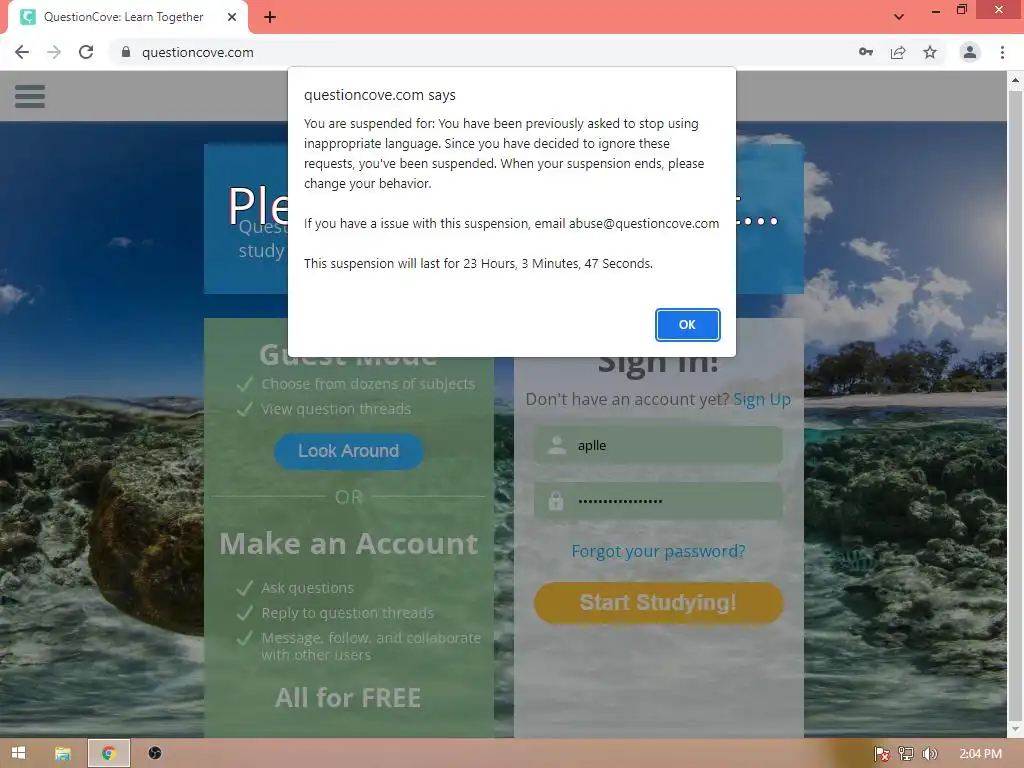Image resolution: width=1024 pixels, height=768 pixels.
Task: Click the 'Ask questions' checklist item
Action: tap(308, 588)
